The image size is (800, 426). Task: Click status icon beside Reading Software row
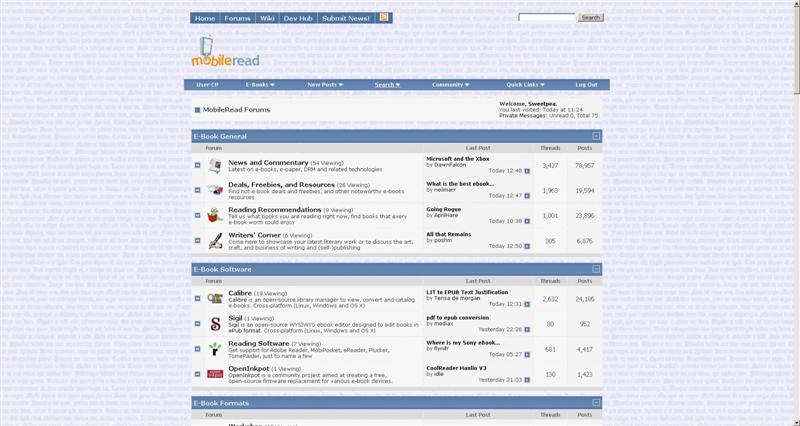coord(197,349)
